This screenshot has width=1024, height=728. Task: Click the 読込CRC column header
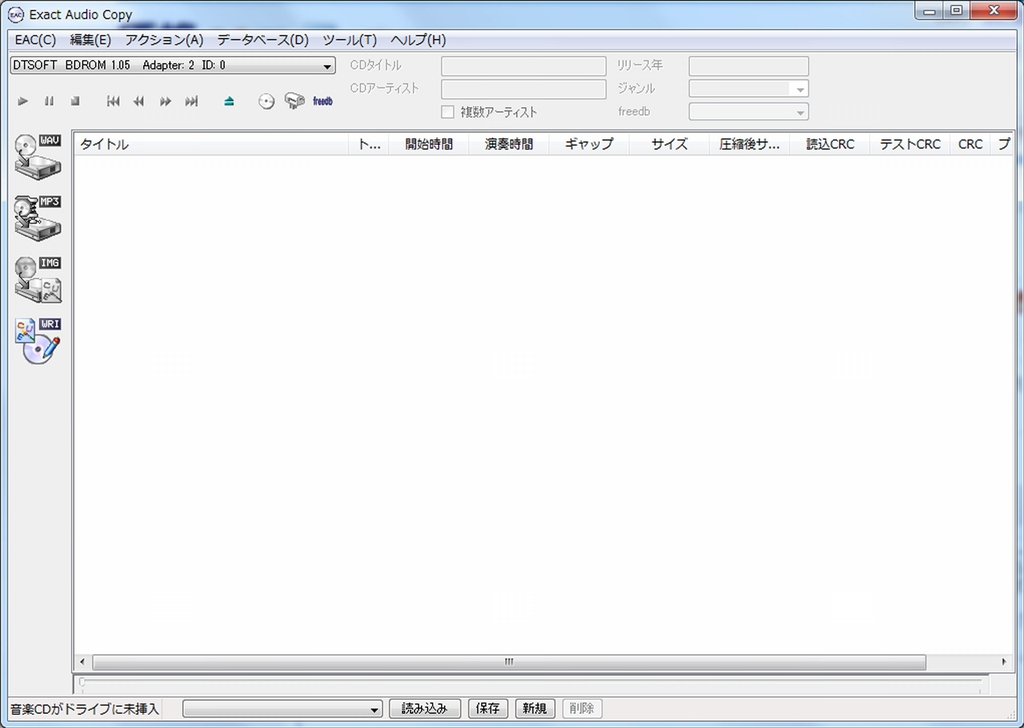(x=830, y=144)
